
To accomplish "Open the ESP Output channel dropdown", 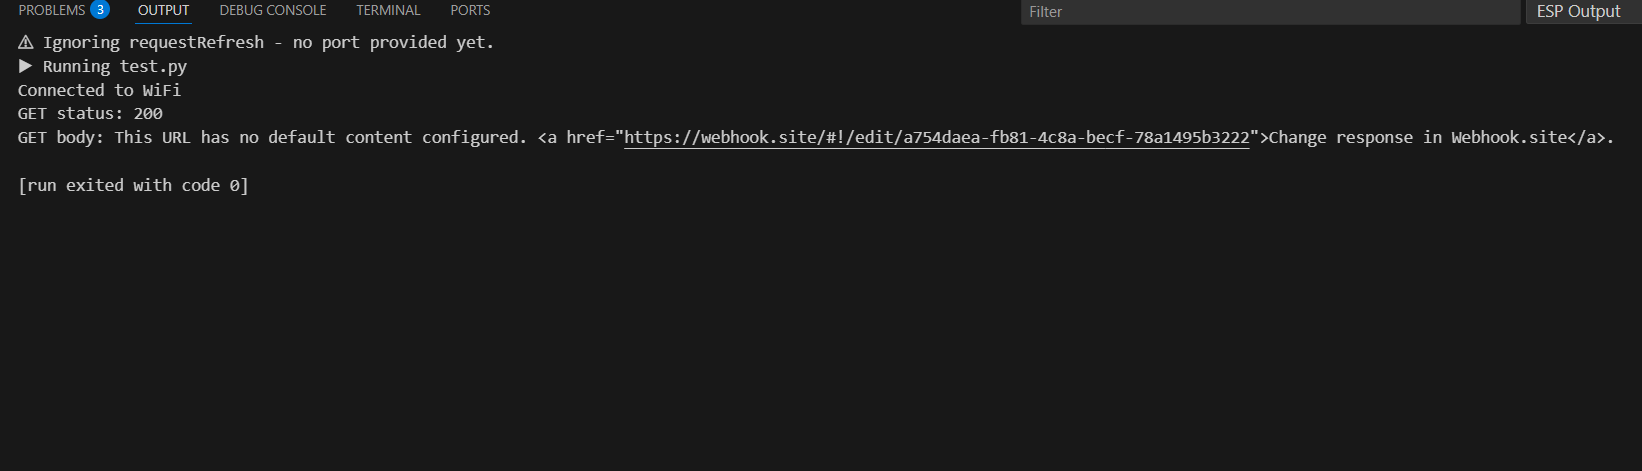I will [1578, 12].
